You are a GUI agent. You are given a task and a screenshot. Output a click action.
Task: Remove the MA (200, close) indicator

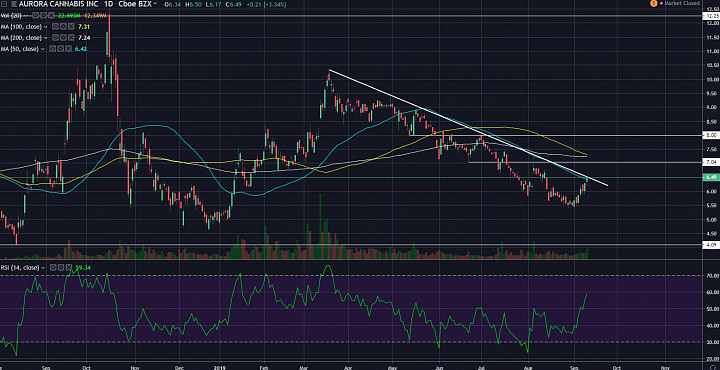point(71,38)
